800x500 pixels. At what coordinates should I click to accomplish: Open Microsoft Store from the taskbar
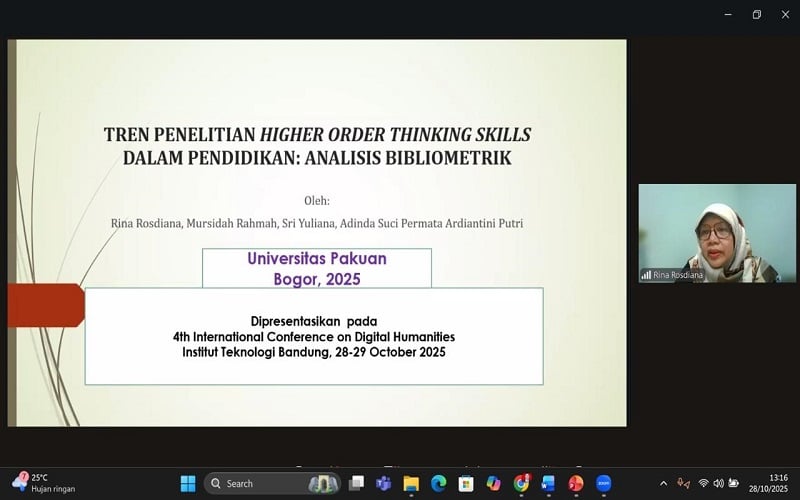click(x=466, y=484)
